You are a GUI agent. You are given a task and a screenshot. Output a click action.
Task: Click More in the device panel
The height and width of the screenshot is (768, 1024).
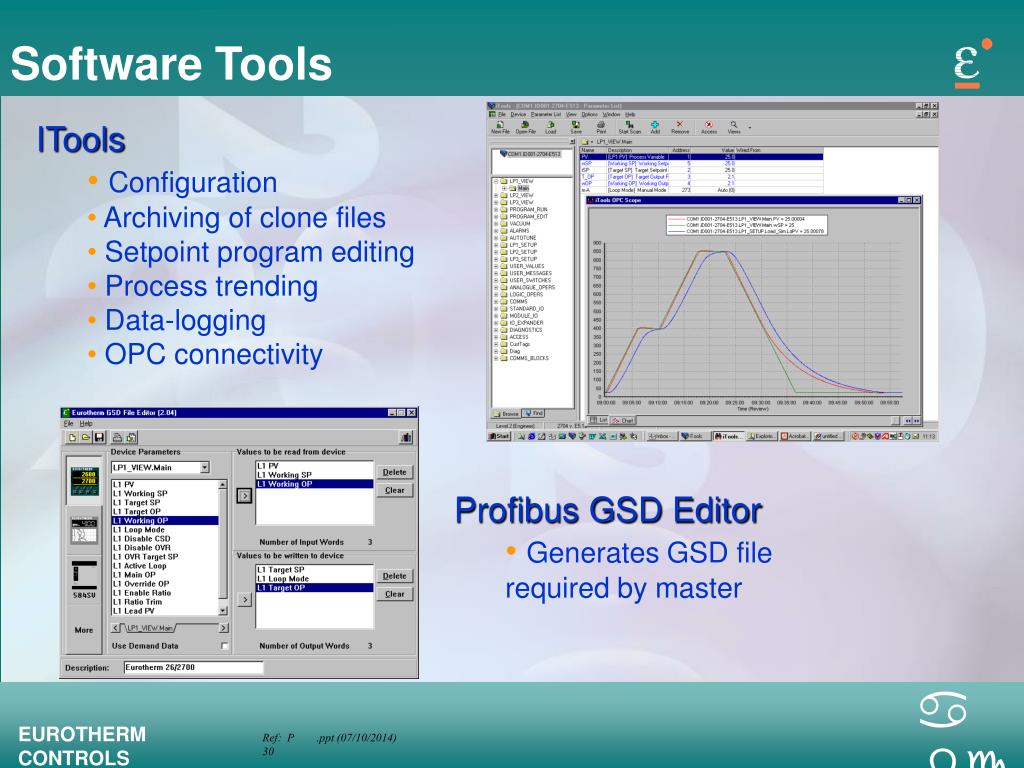pyautogui.click(x=84, y=630)
